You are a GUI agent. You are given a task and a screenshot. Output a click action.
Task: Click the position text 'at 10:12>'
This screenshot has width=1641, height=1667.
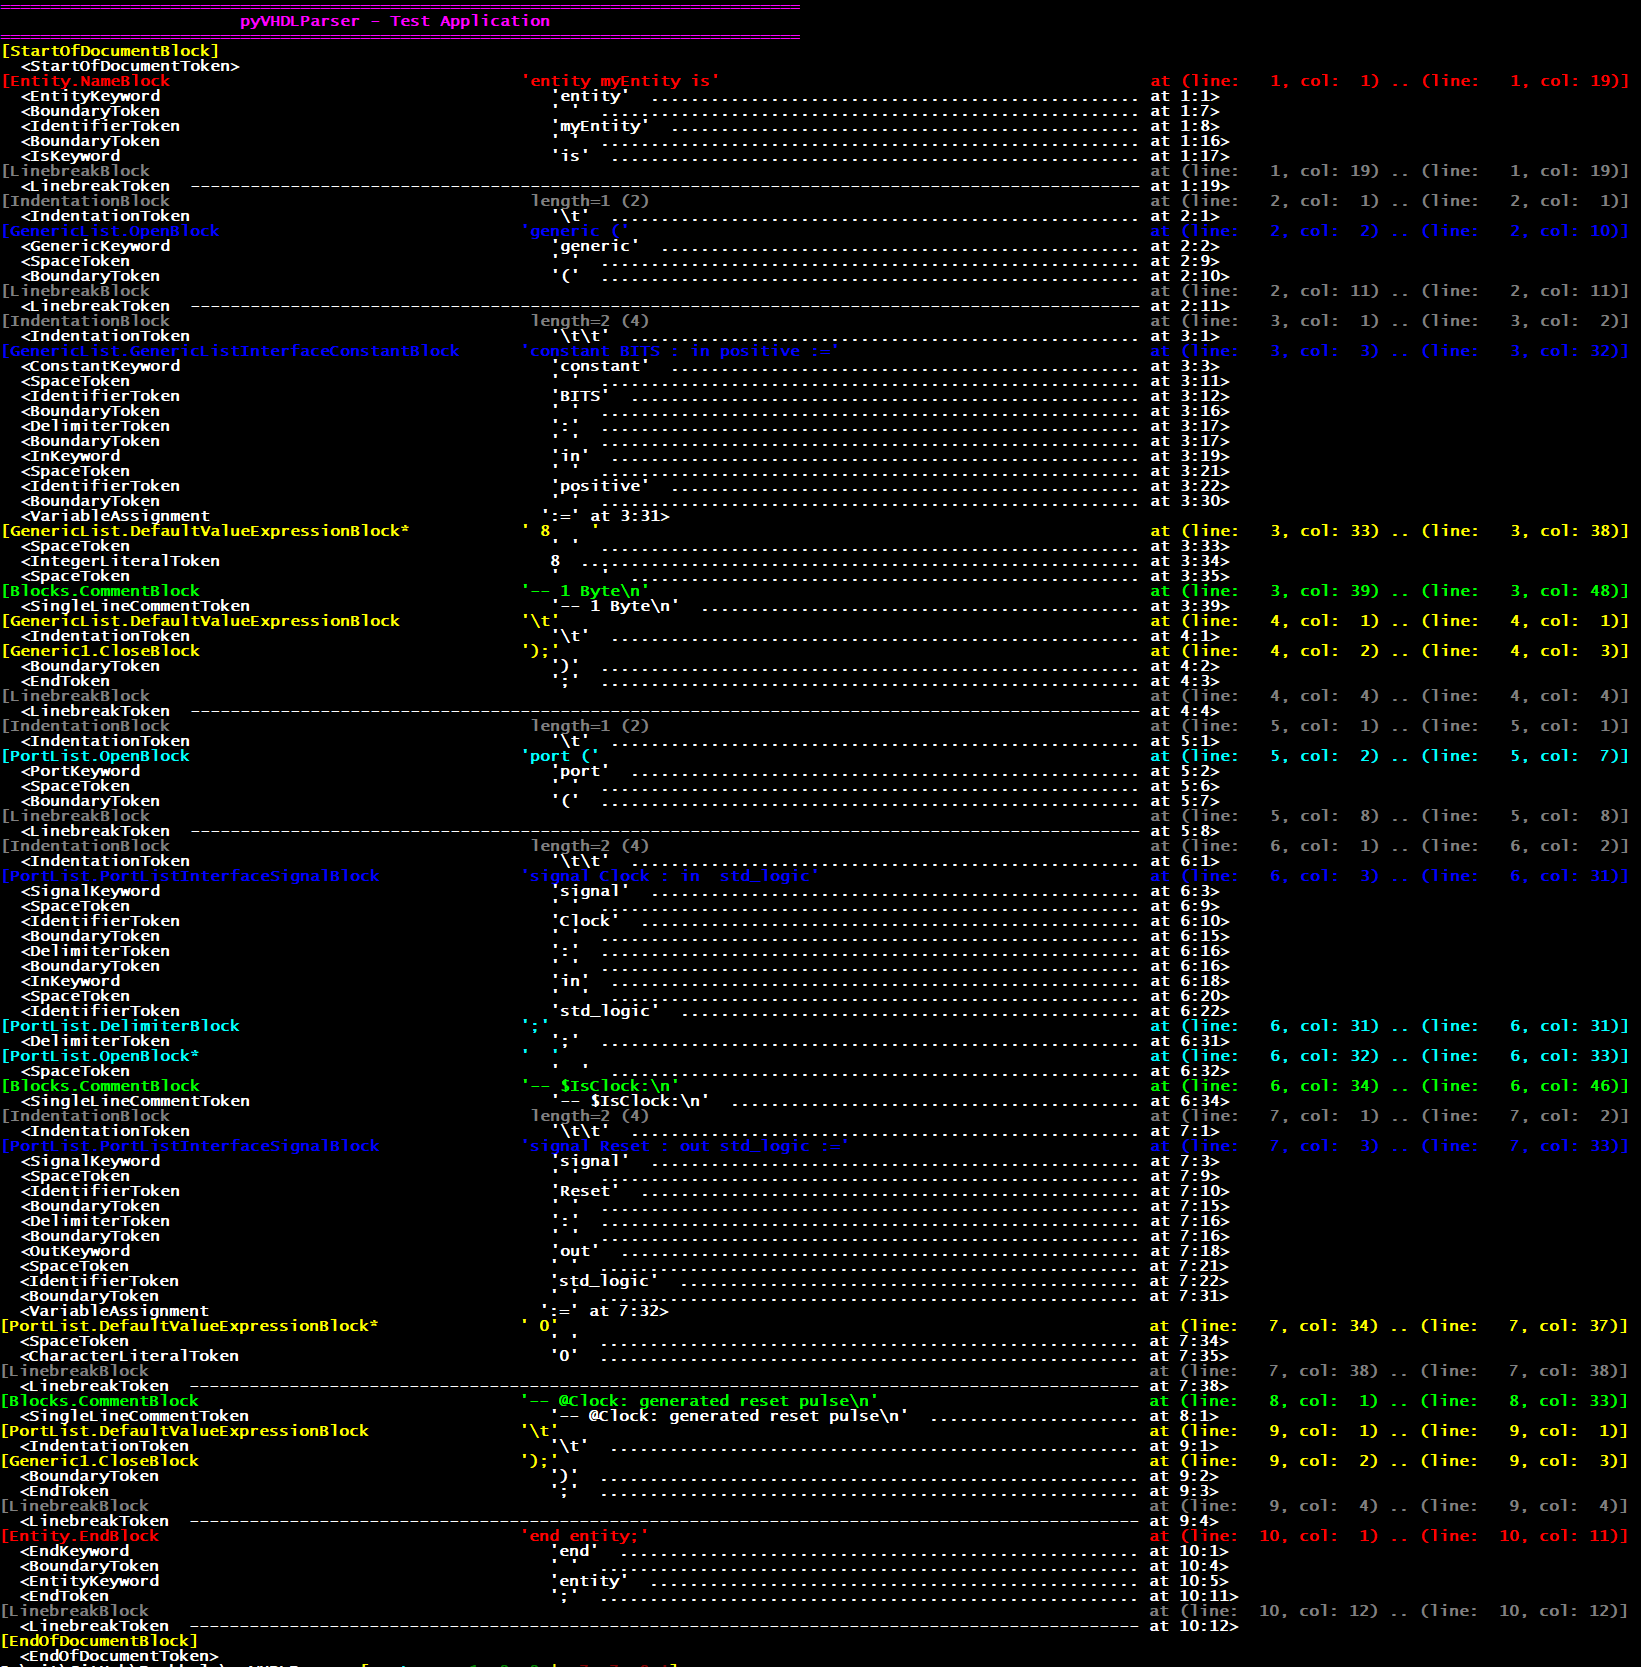[1194, 1626]
